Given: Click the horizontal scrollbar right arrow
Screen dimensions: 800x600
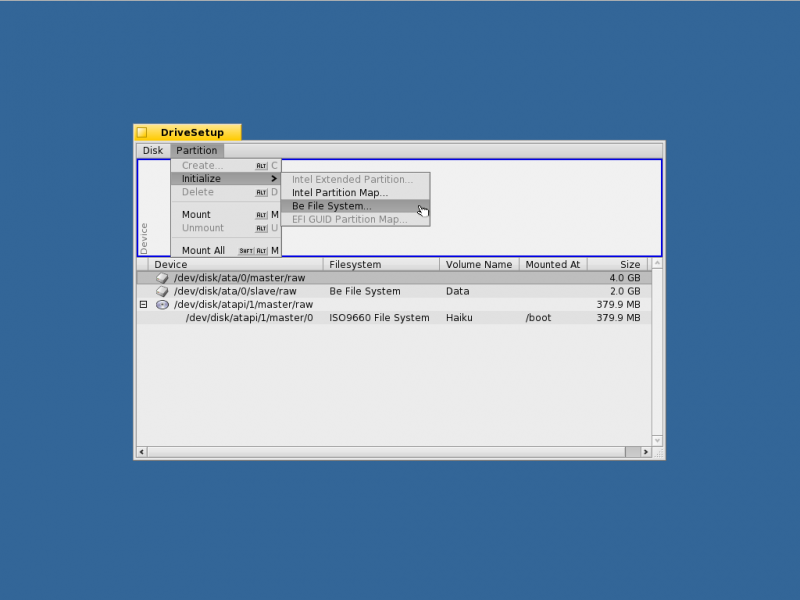Looking at the screenshot, I should click(x=646, y=452).
